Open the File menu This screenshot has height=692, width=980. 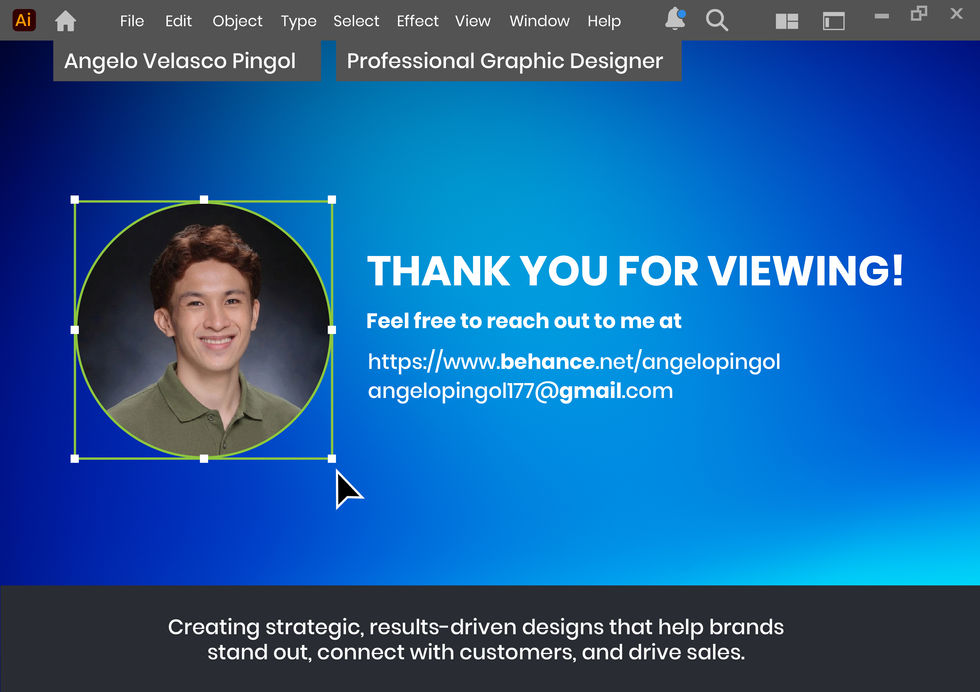coord(132,21)
